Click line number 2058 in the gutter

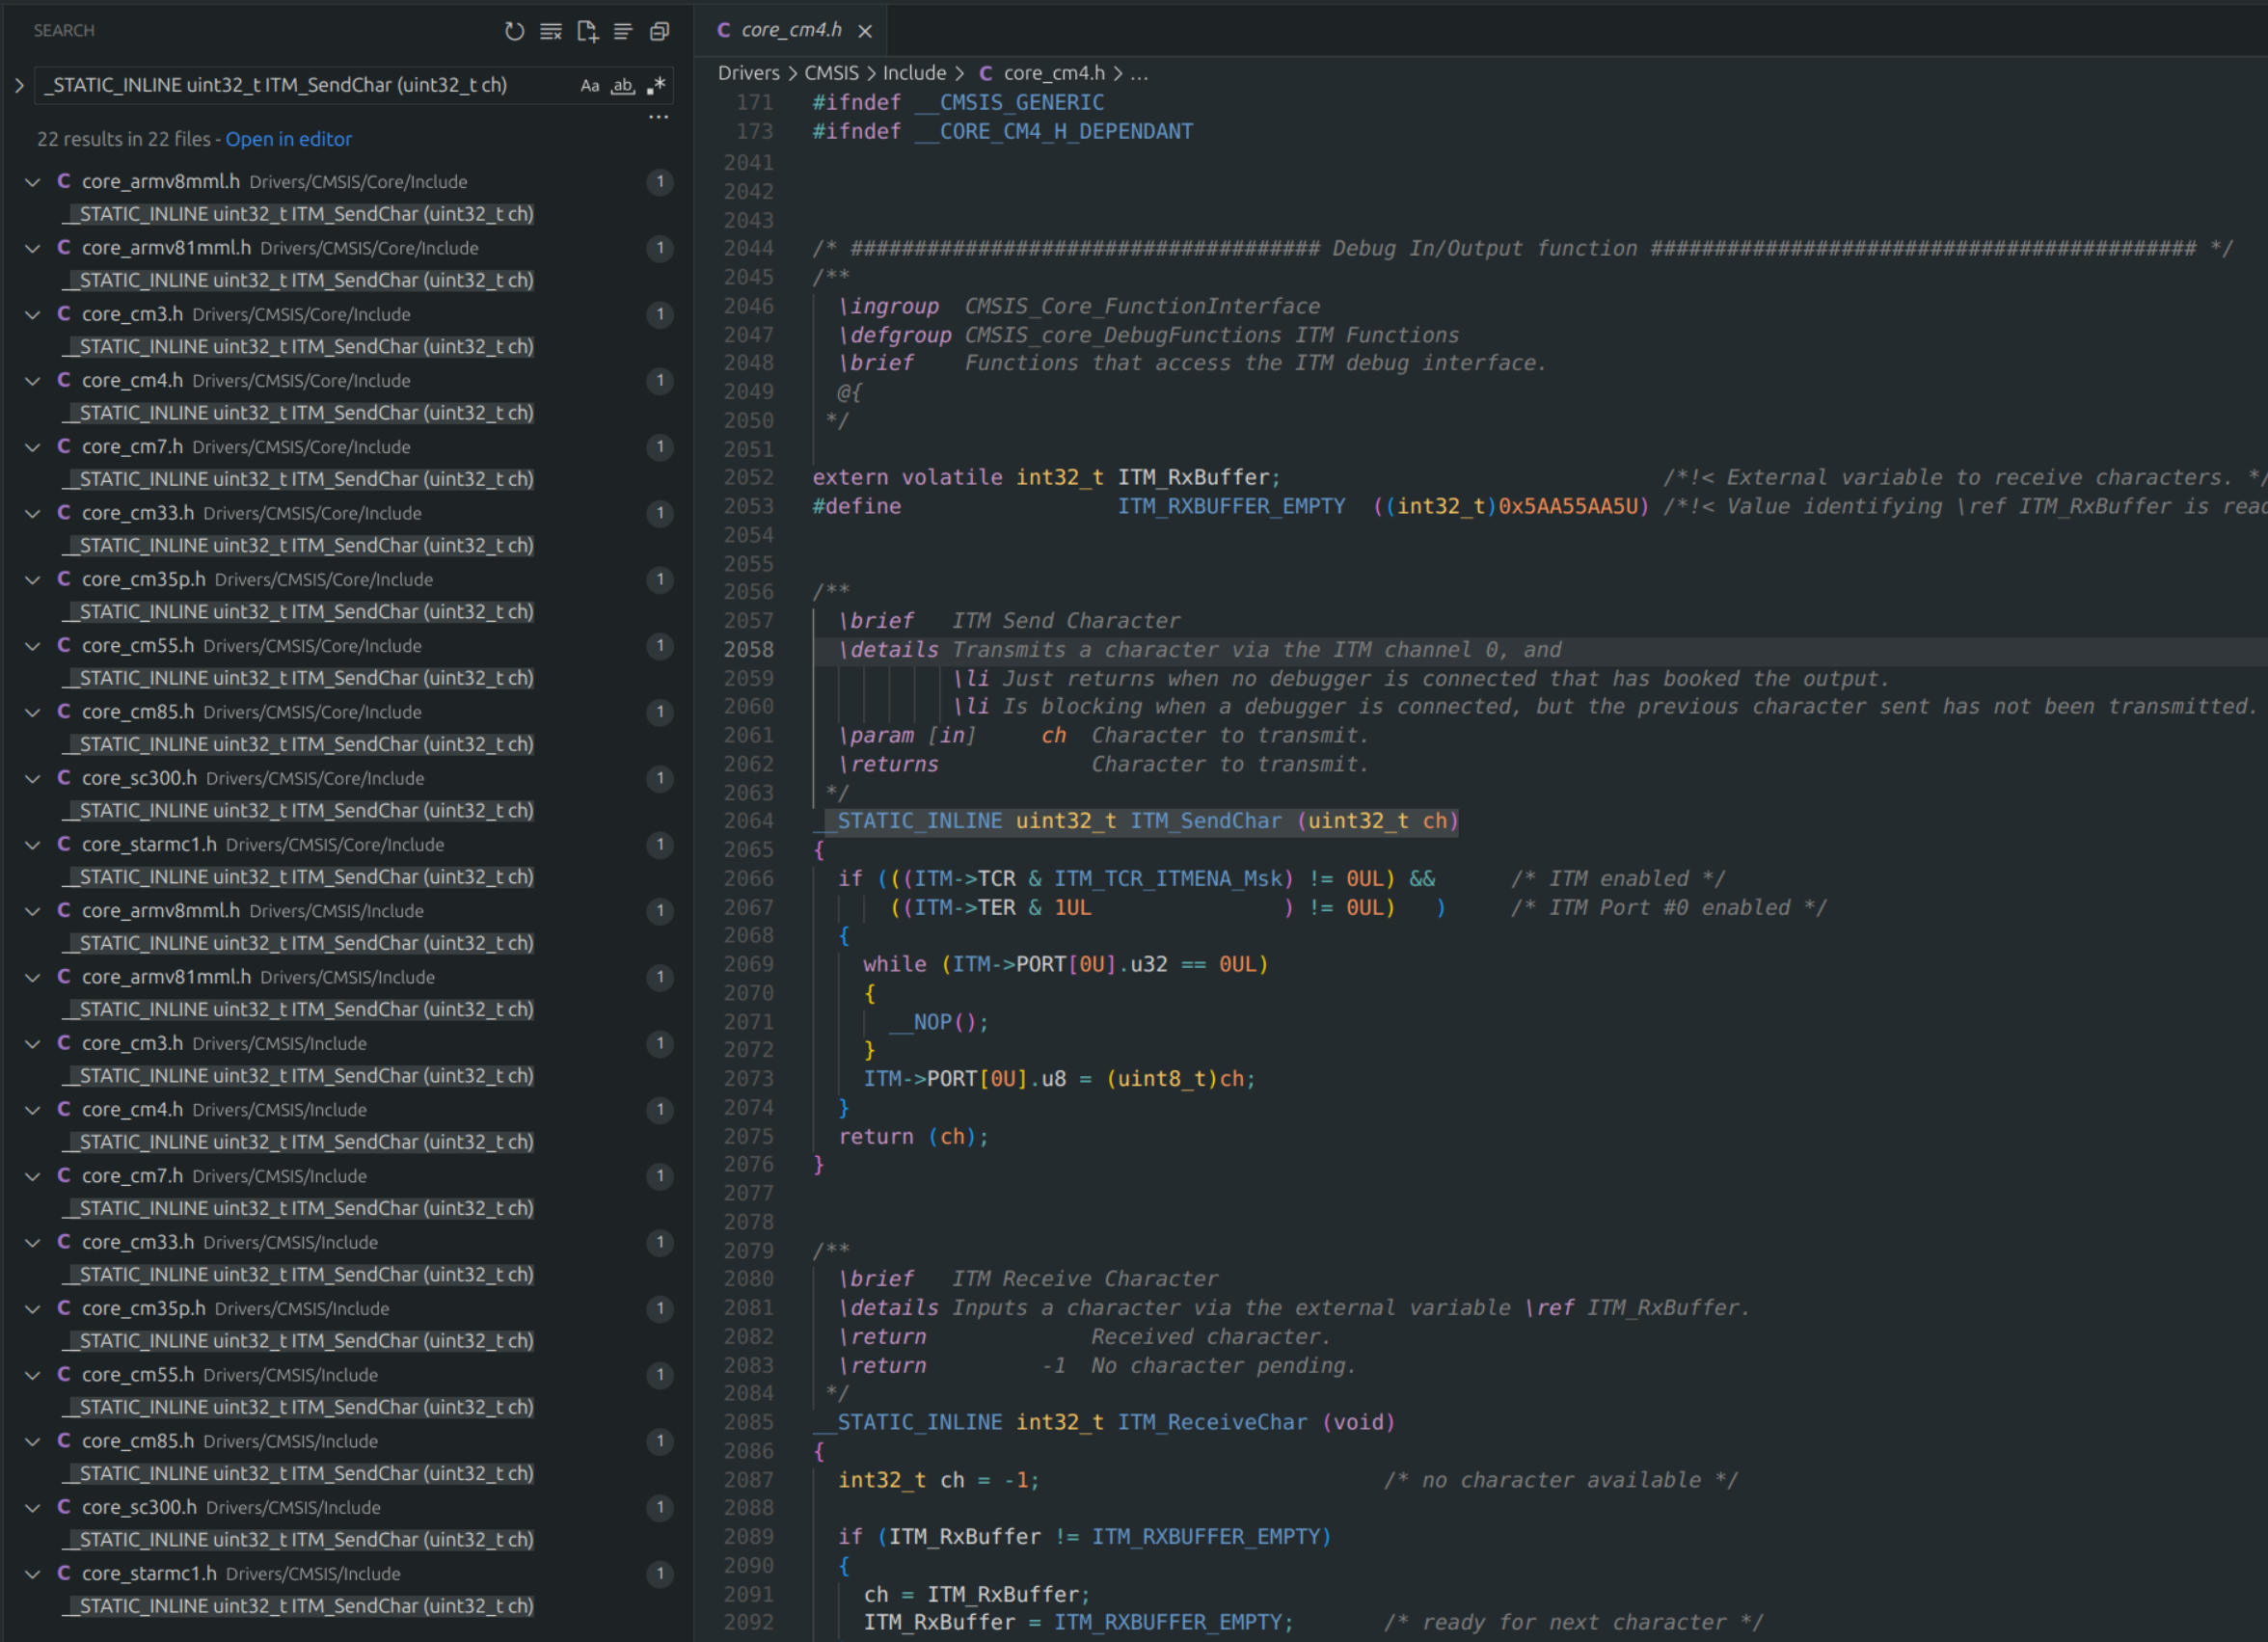click(x=748, y=650)
